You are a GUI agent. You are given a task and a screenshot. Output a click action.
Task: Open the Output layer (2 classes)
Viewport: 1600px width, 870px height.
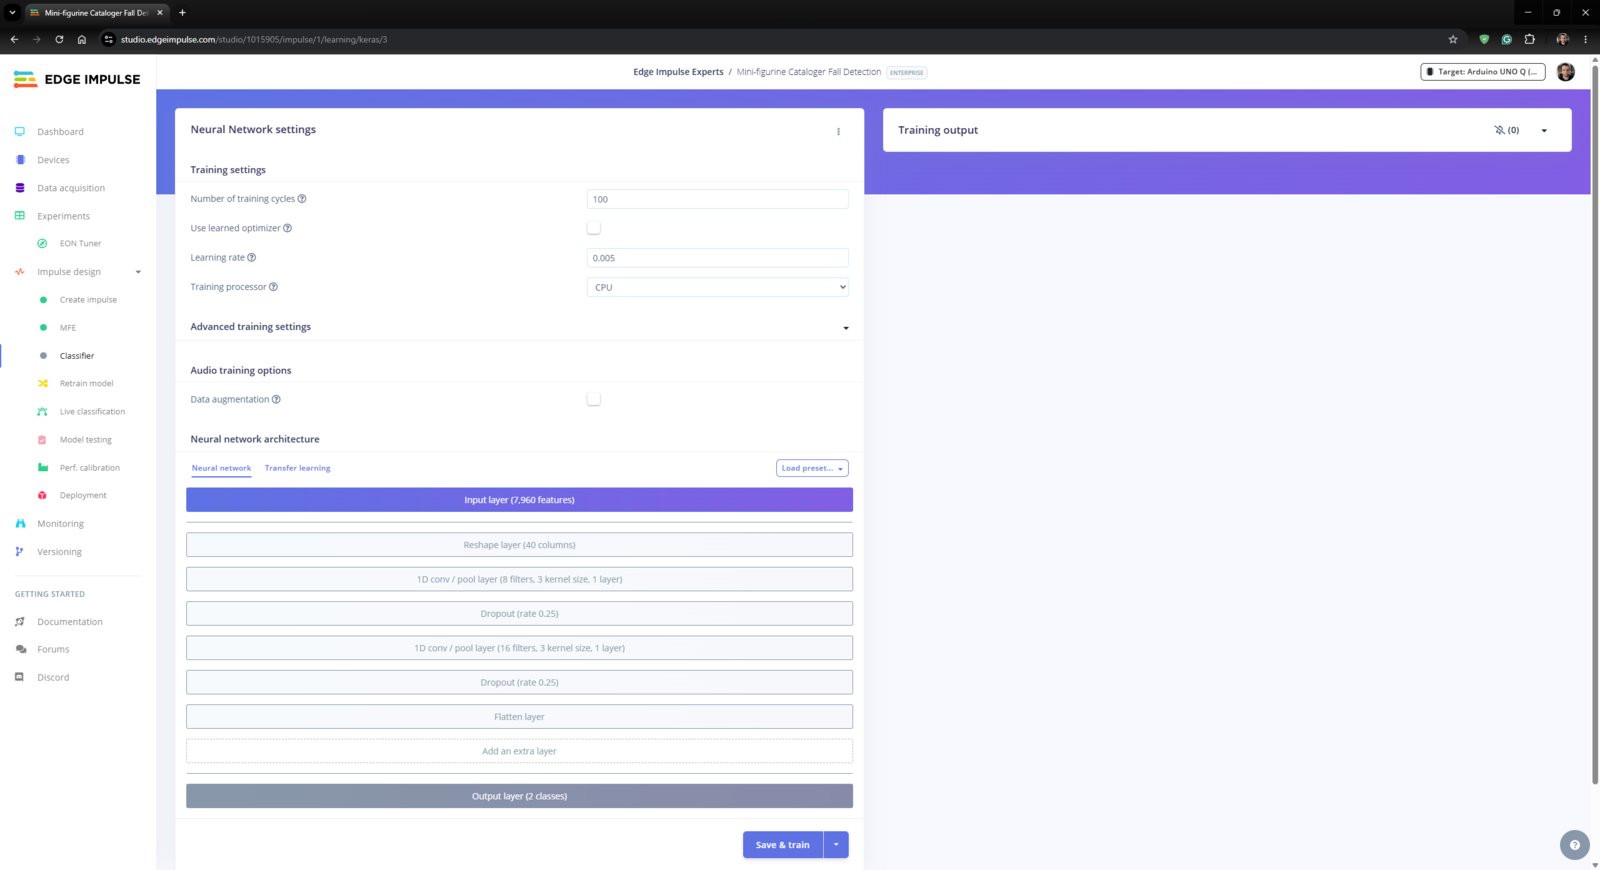[x=519, y=796]
